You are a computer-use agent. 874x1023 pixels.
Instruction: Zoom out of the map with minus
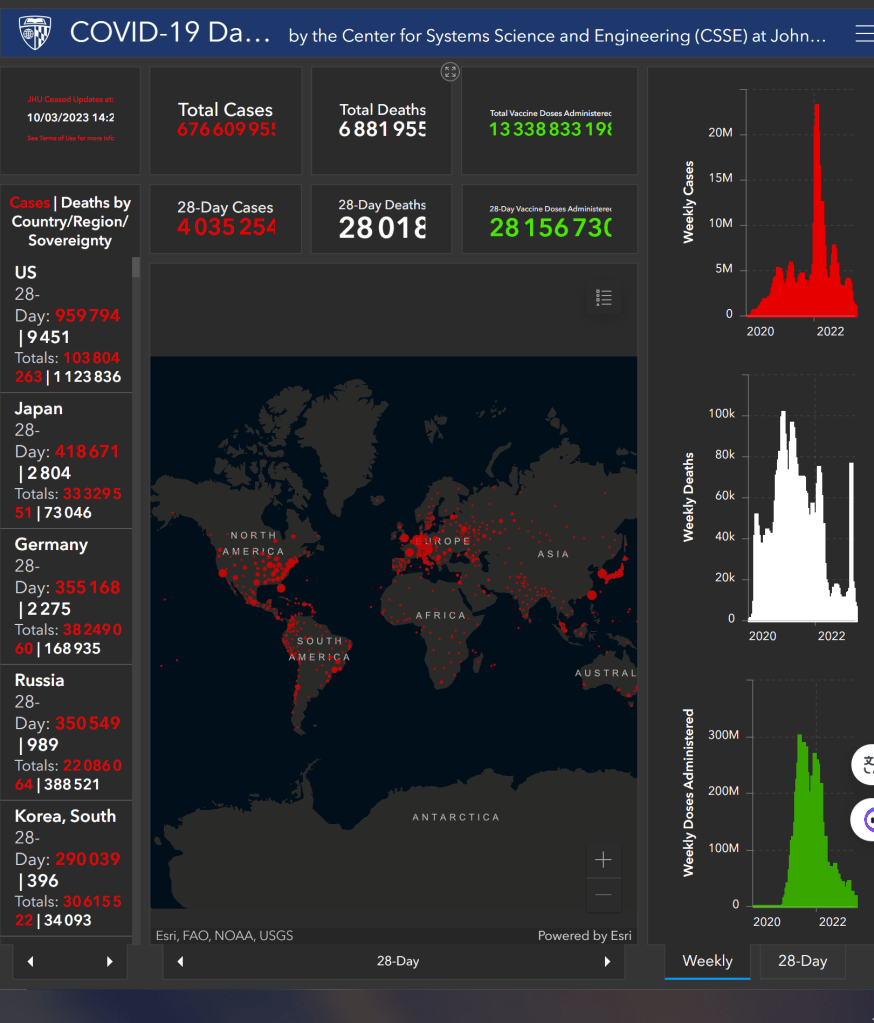603,895
